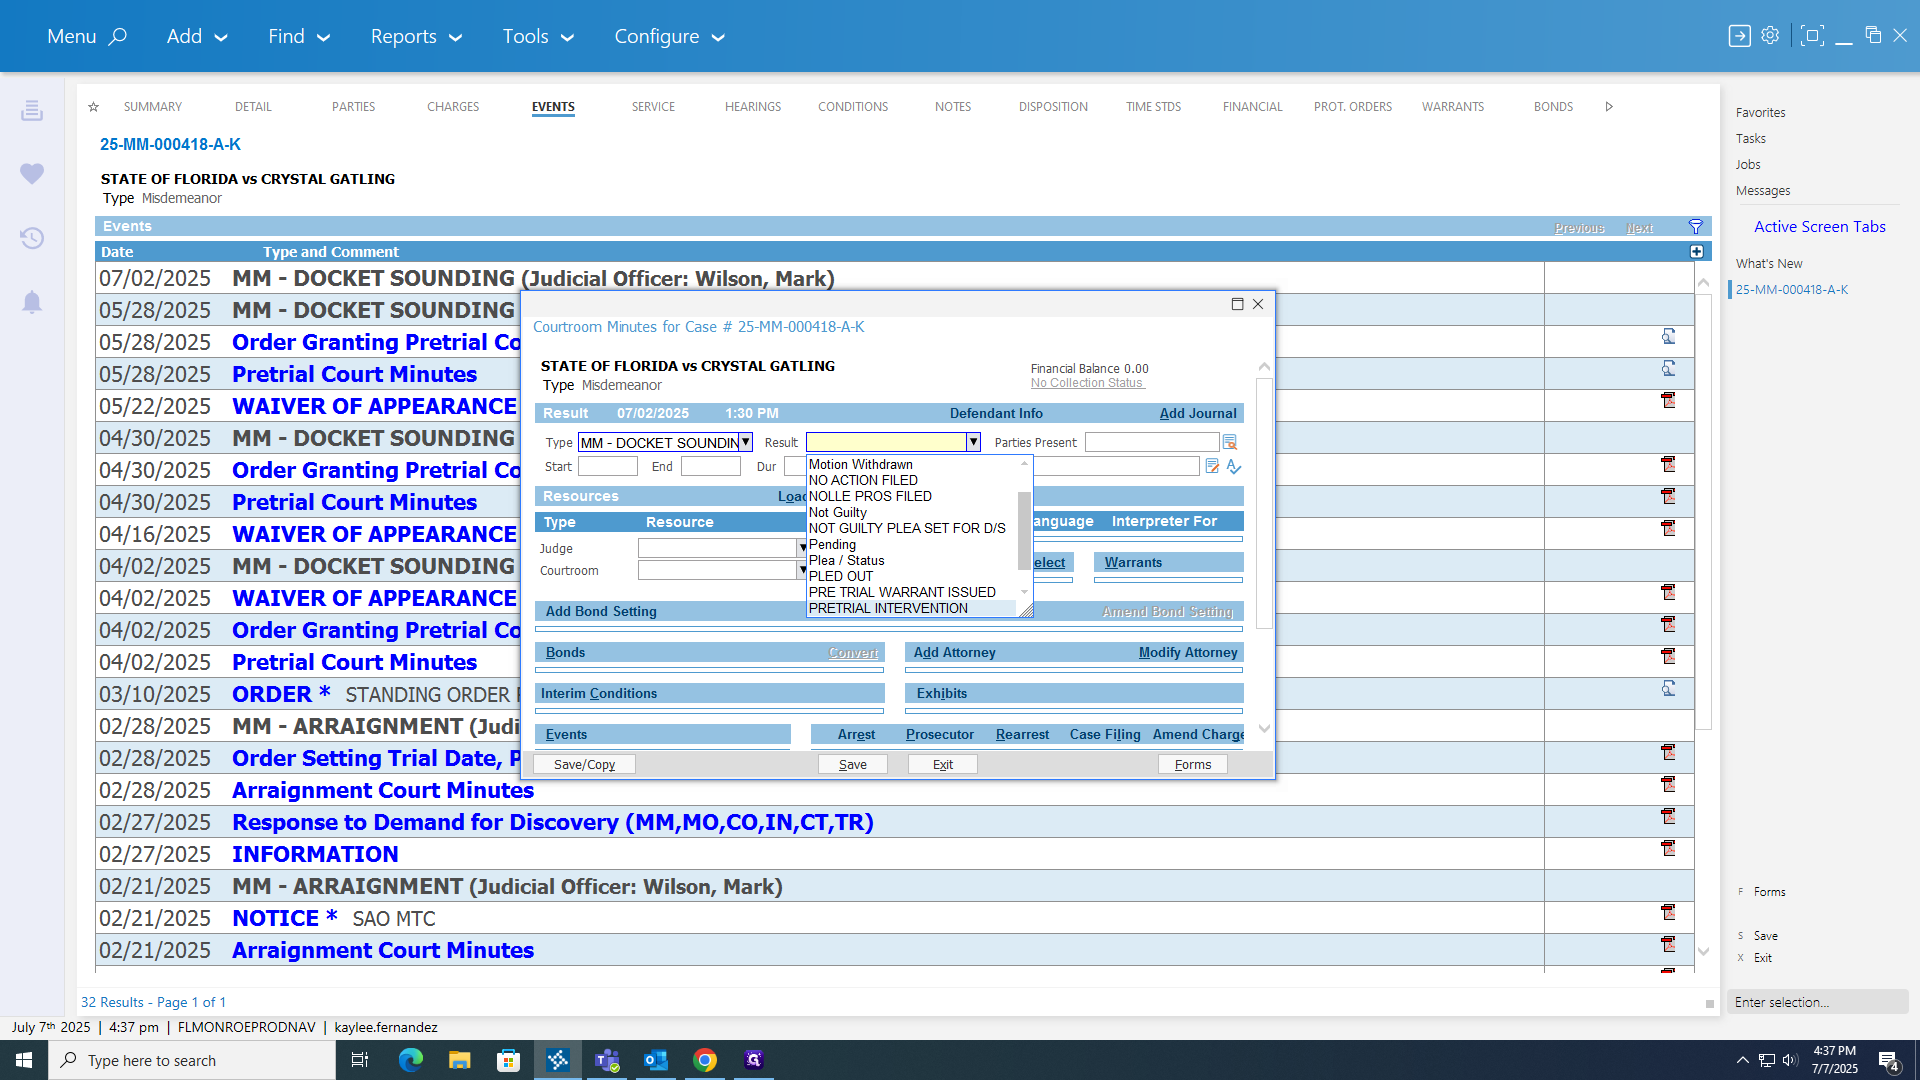Click the Start time input field
The height and width of the screenshot is (1080, 1920).
point(608,466)
